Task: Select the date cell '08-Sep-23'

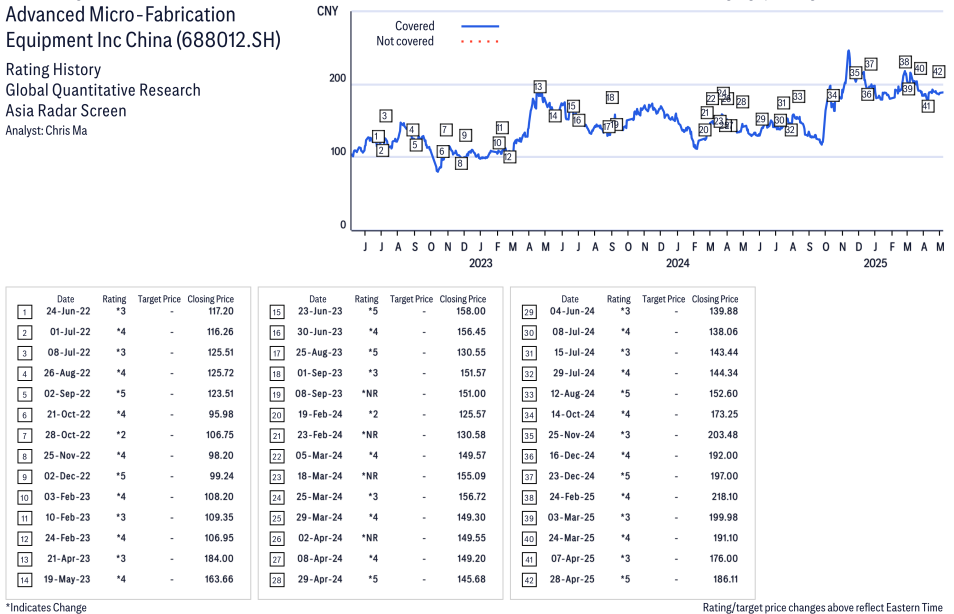Action: (319, 394)
